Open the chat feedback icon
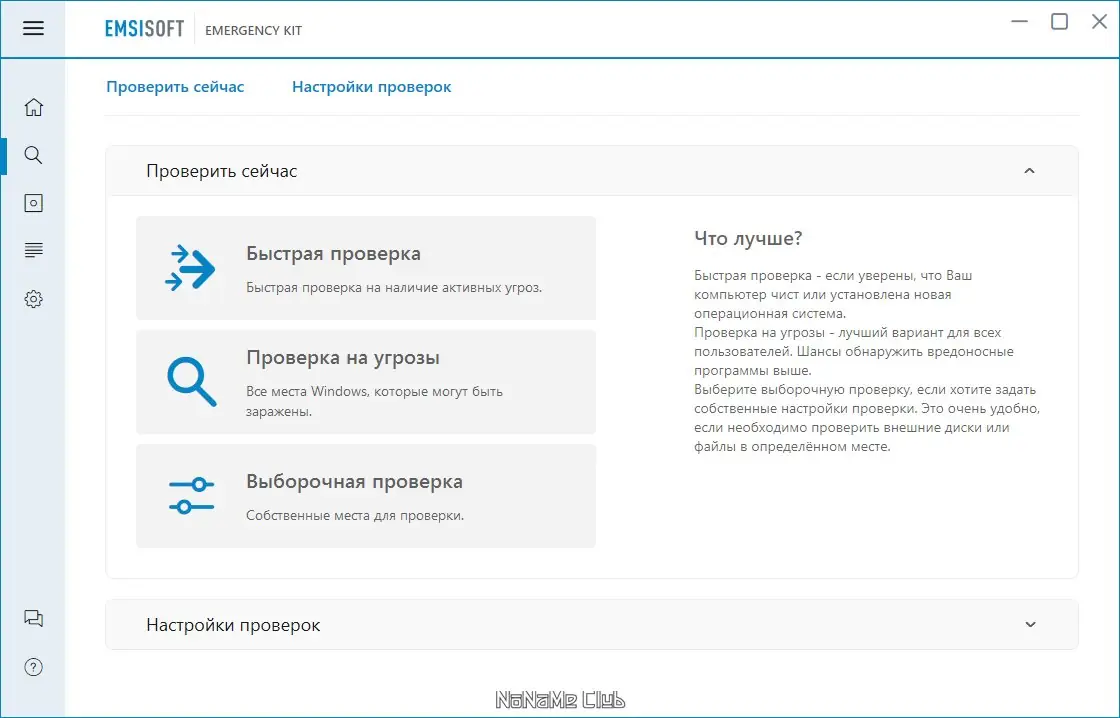This screenshot has height=718, width=1120. 34,618
